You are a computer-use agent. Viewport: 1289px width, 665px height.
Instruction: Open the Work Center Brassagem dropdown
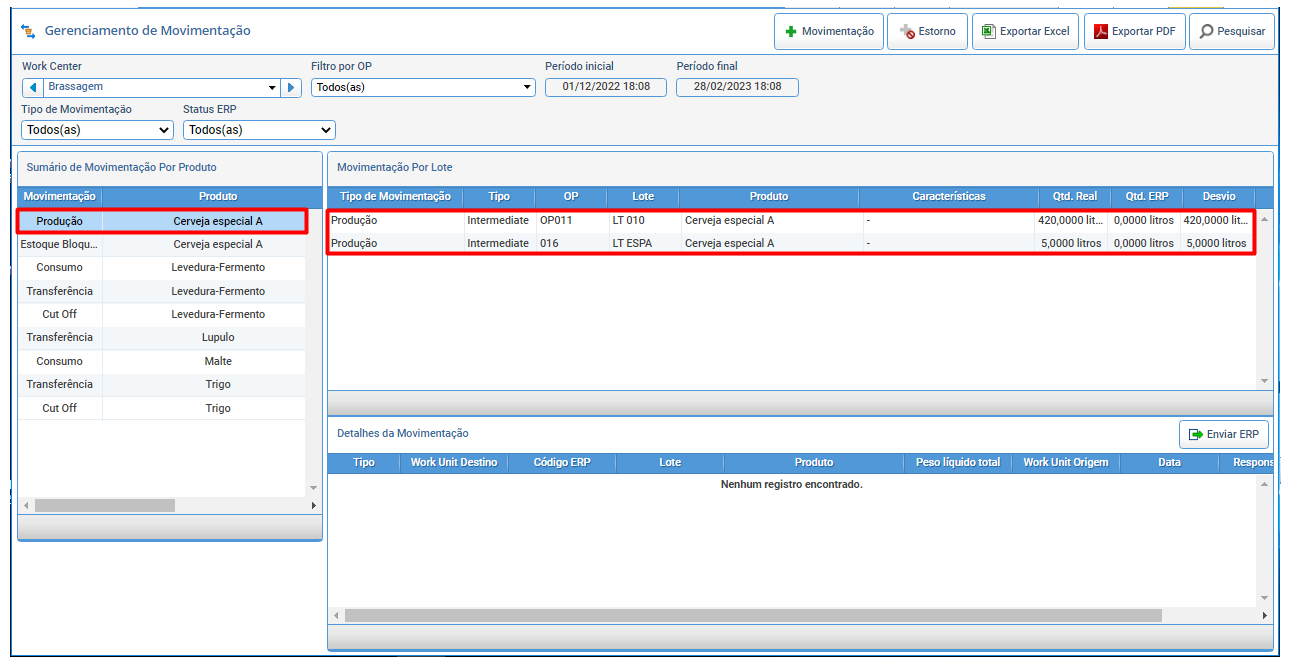click(161, 87)
